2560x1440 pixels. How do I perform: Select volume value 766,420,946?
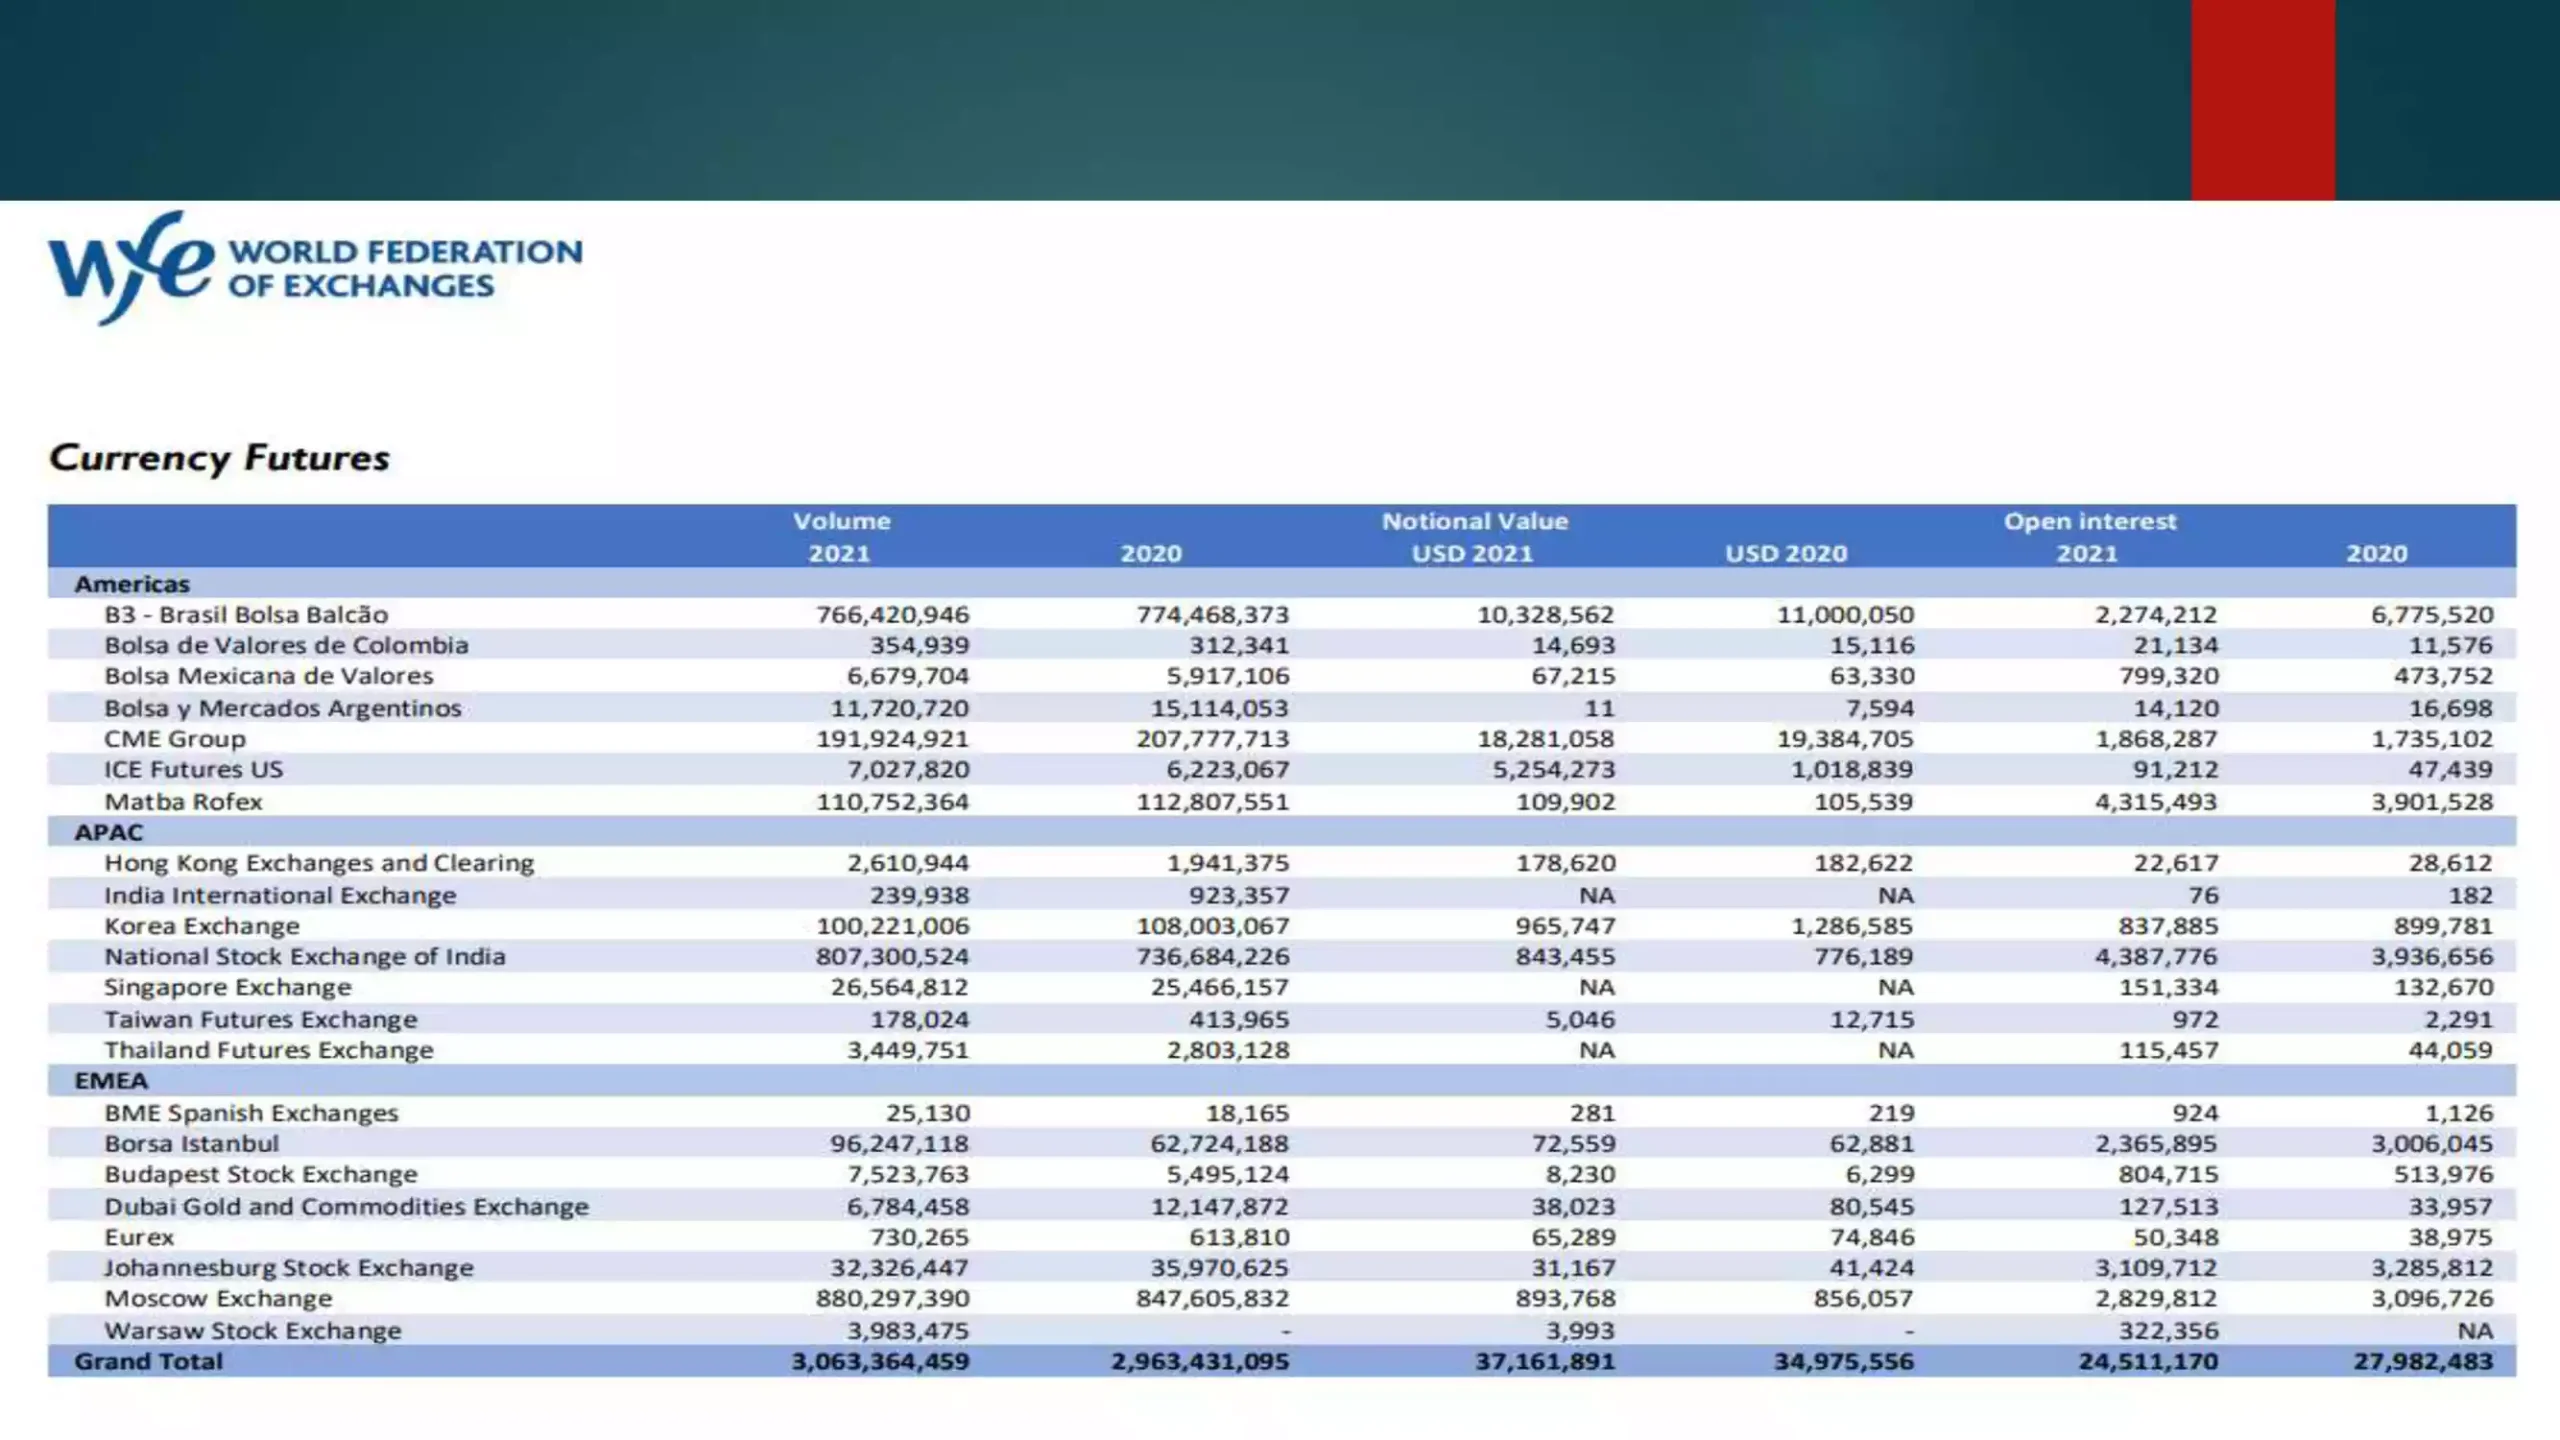[892, 615]
